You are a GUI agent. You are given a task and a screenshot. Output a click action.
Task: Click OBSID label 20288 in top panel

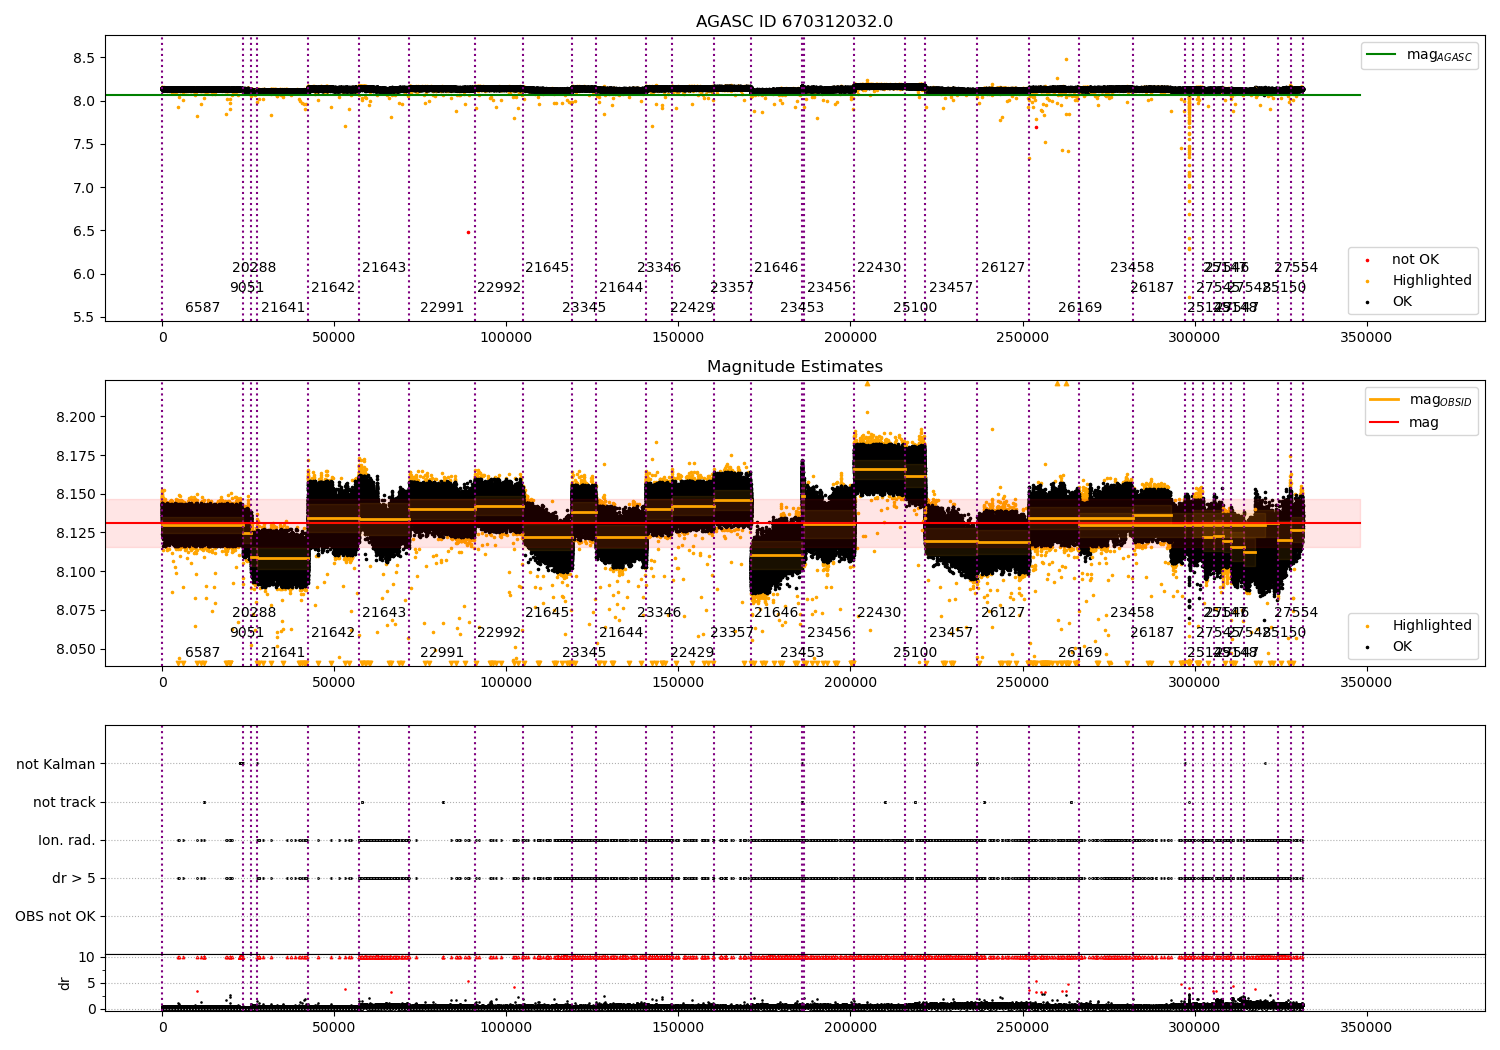pyautogui.click(x=254, y=268)
